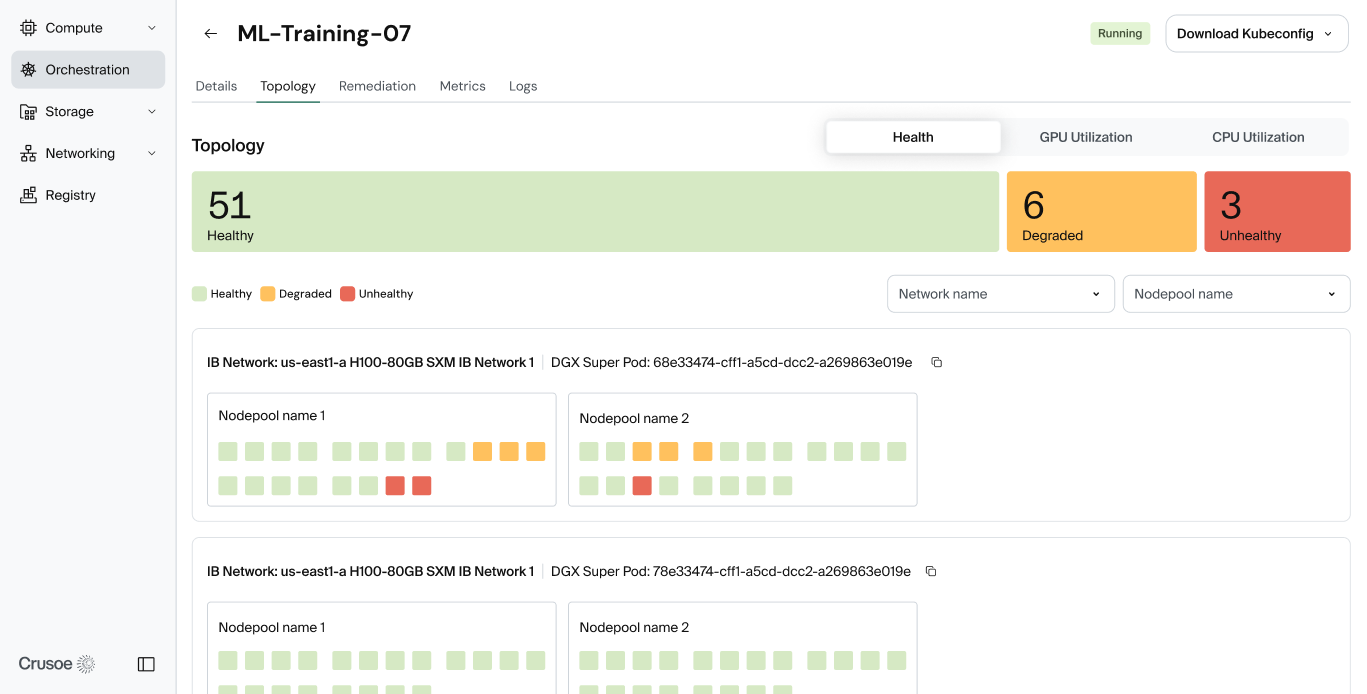Click Nodepool name 1 heading in second pod

tap(272, 627)
